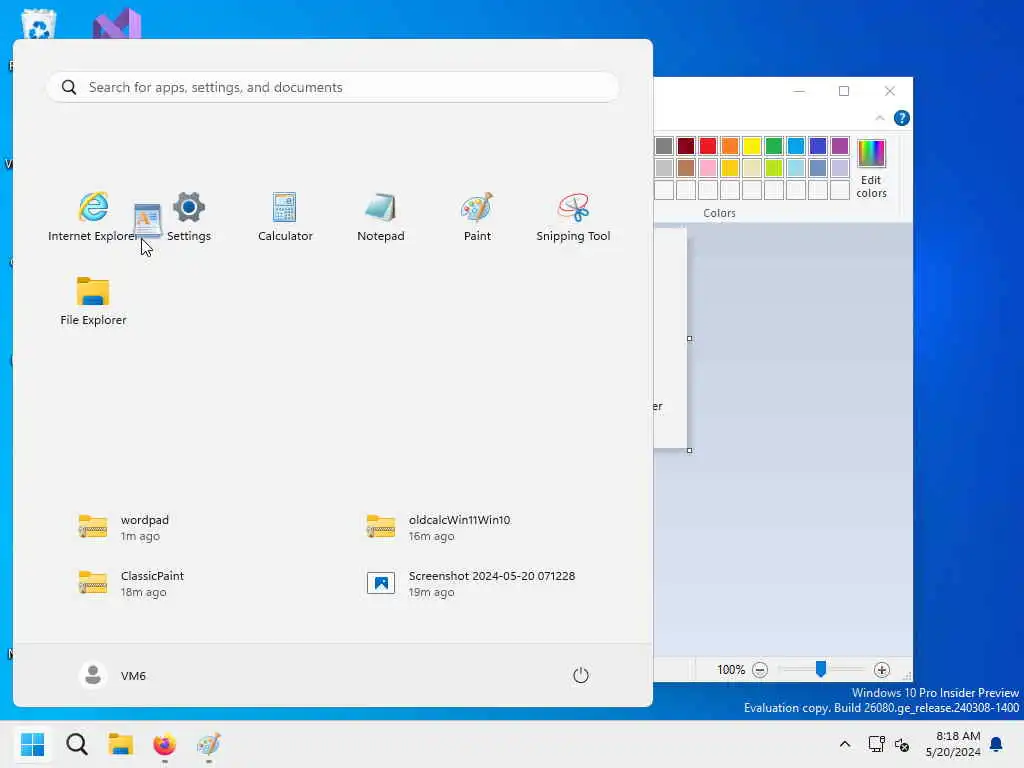Click search box in Start menu

[332, 87]
